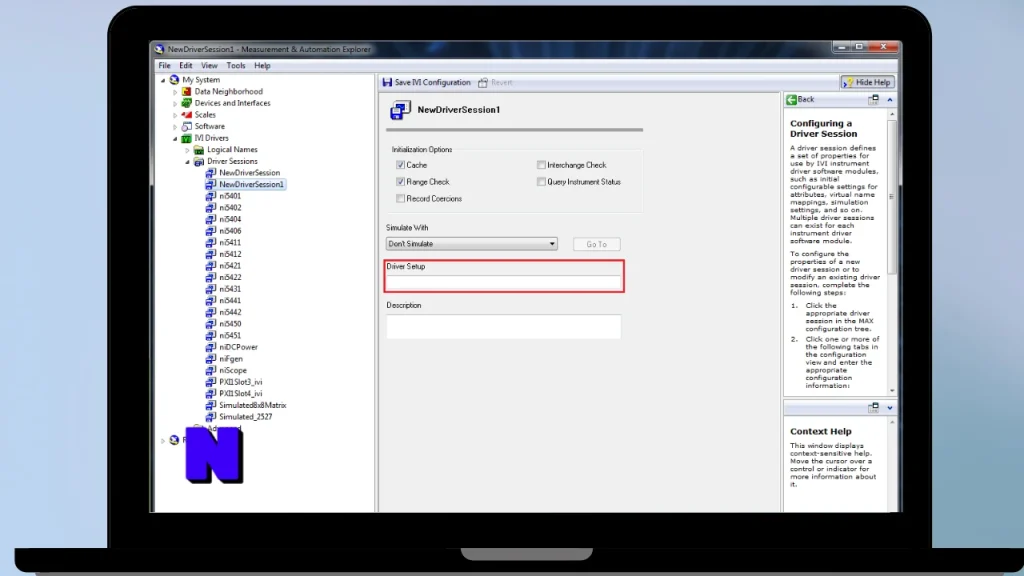Select PXI1Slot4_ivi in the tree
This screenshot has width=1024, height=576.
[x=240, y=393]
